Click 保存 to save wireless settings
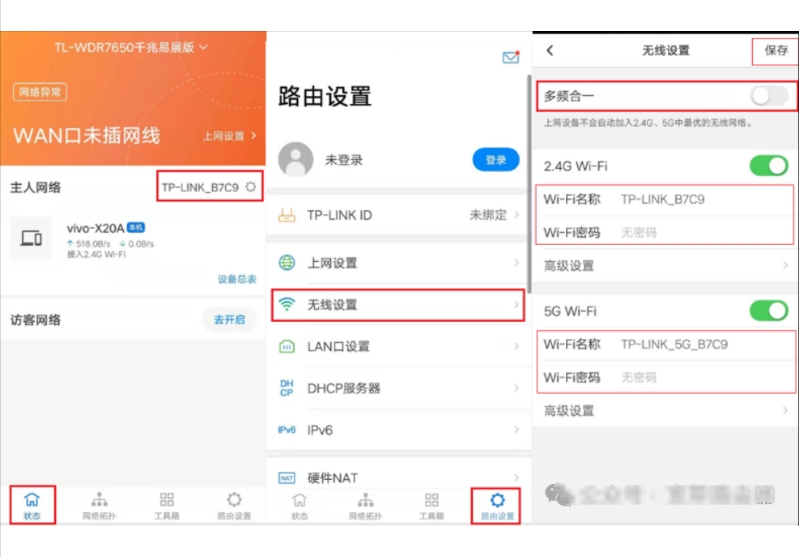The width and height of the screenshot is (799, 557). [776, 50]
